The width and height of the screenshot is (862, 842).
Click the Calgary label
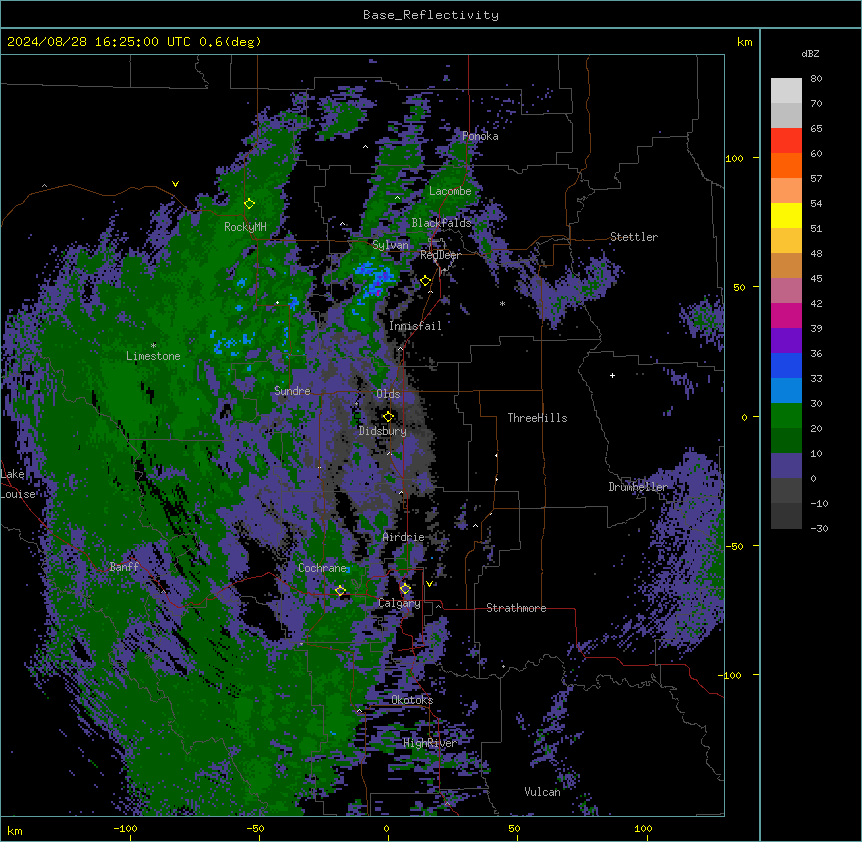point(399,603)
